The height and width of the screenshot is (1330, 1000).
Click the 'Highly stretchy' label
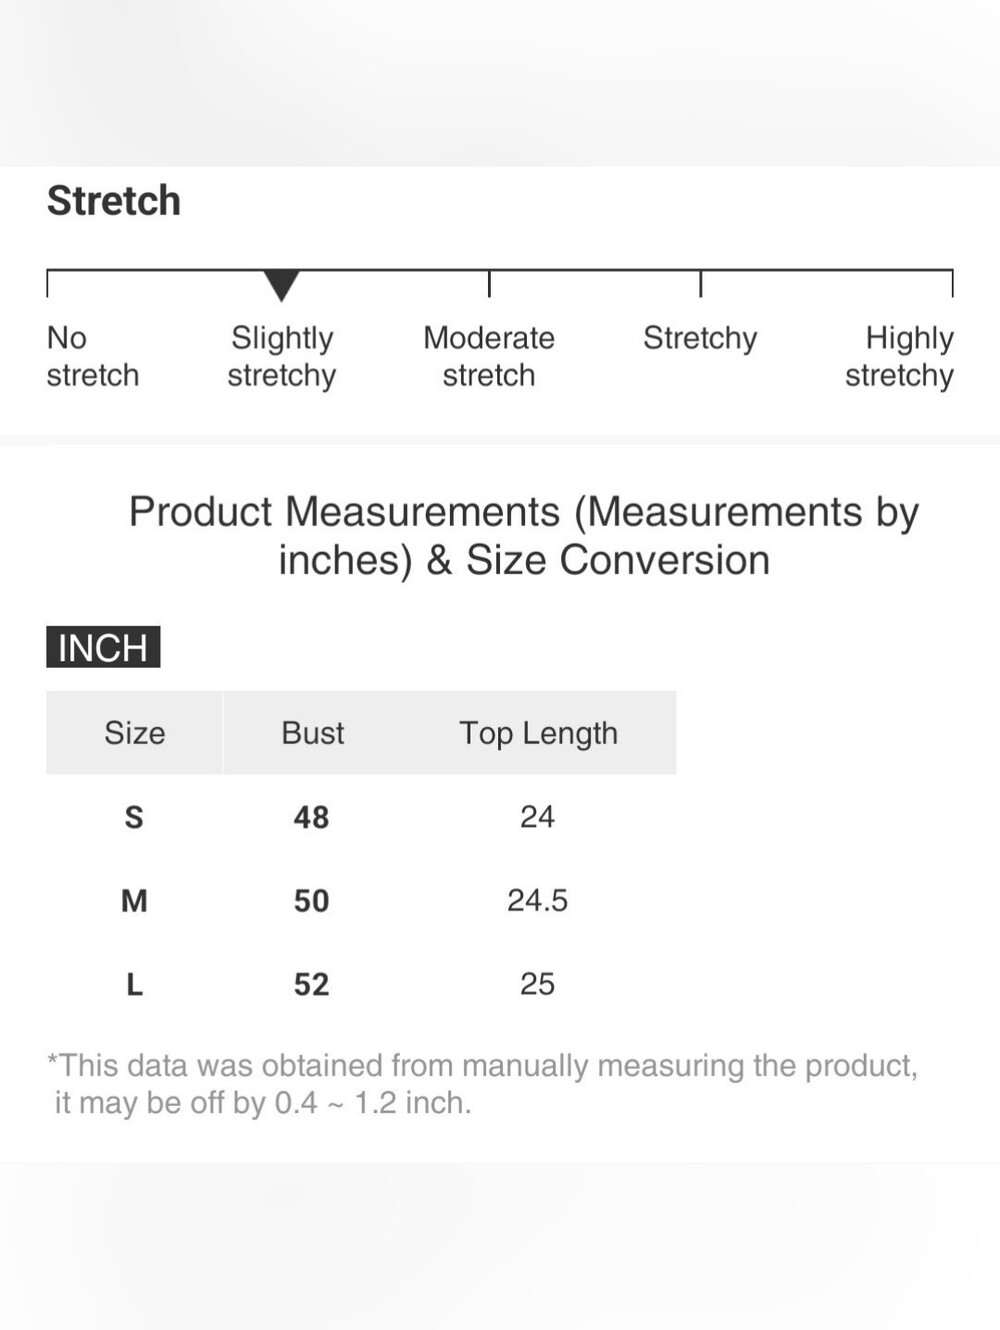click(899, 356)
